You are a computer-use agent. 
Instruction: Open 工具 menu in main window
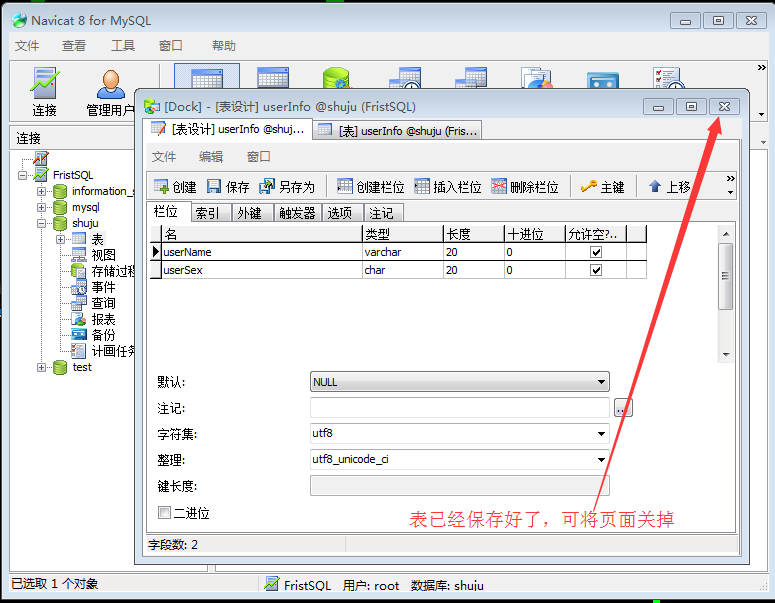click(123, 46)
